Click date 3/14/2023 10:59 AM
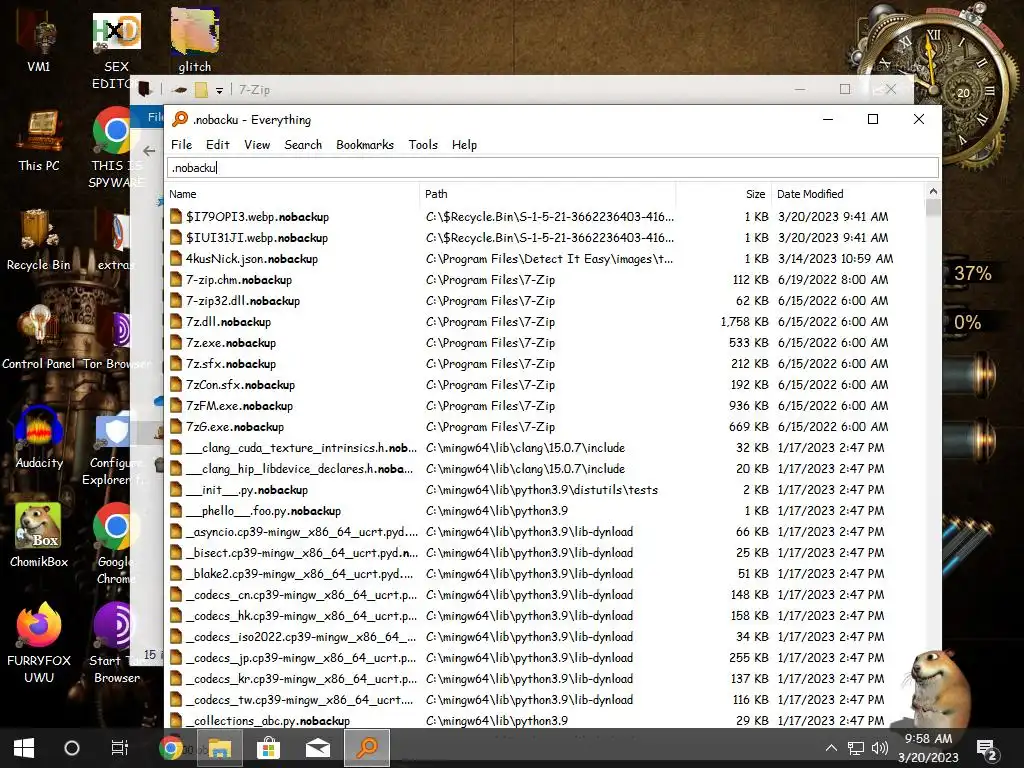The image size is (1024, 768). point(835,259)
